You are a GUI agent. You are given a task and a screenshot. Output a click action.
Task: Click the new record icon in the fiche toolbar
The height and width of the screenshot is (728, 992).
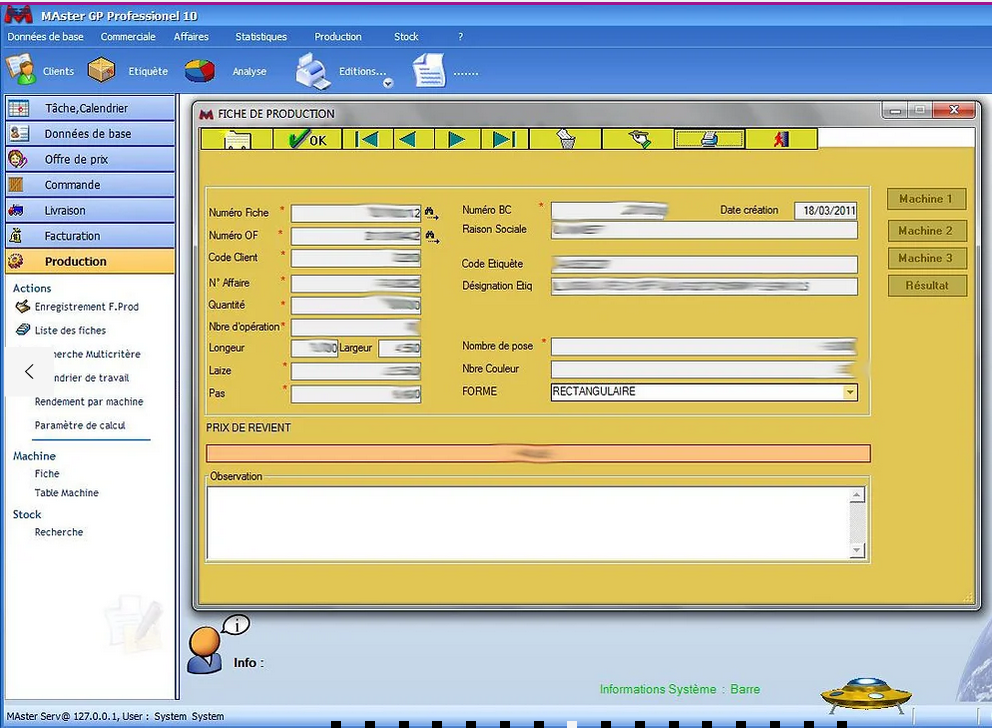pos(237,140)
